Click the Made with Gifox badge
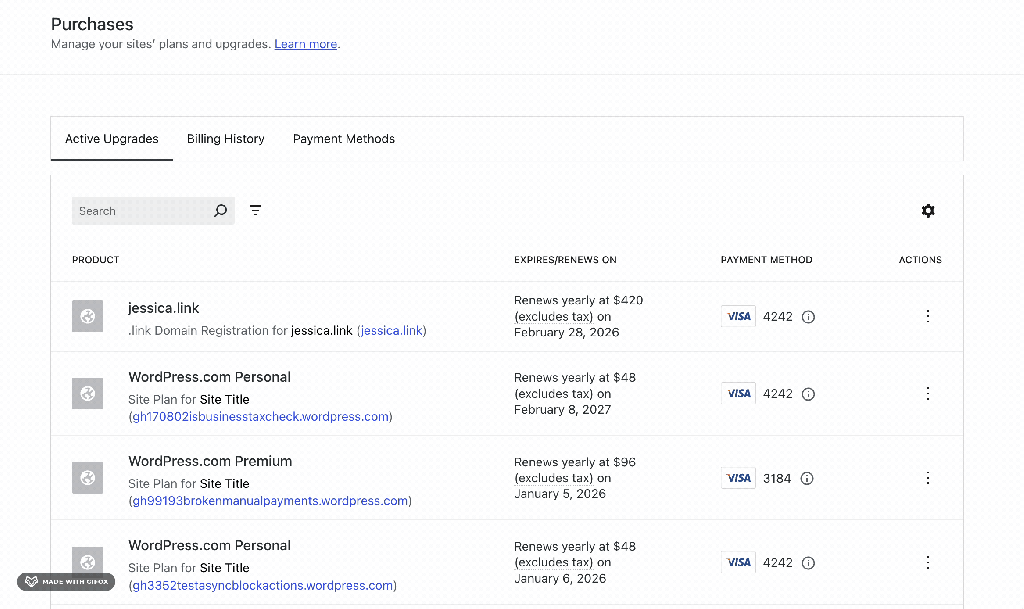 (66, 582)
